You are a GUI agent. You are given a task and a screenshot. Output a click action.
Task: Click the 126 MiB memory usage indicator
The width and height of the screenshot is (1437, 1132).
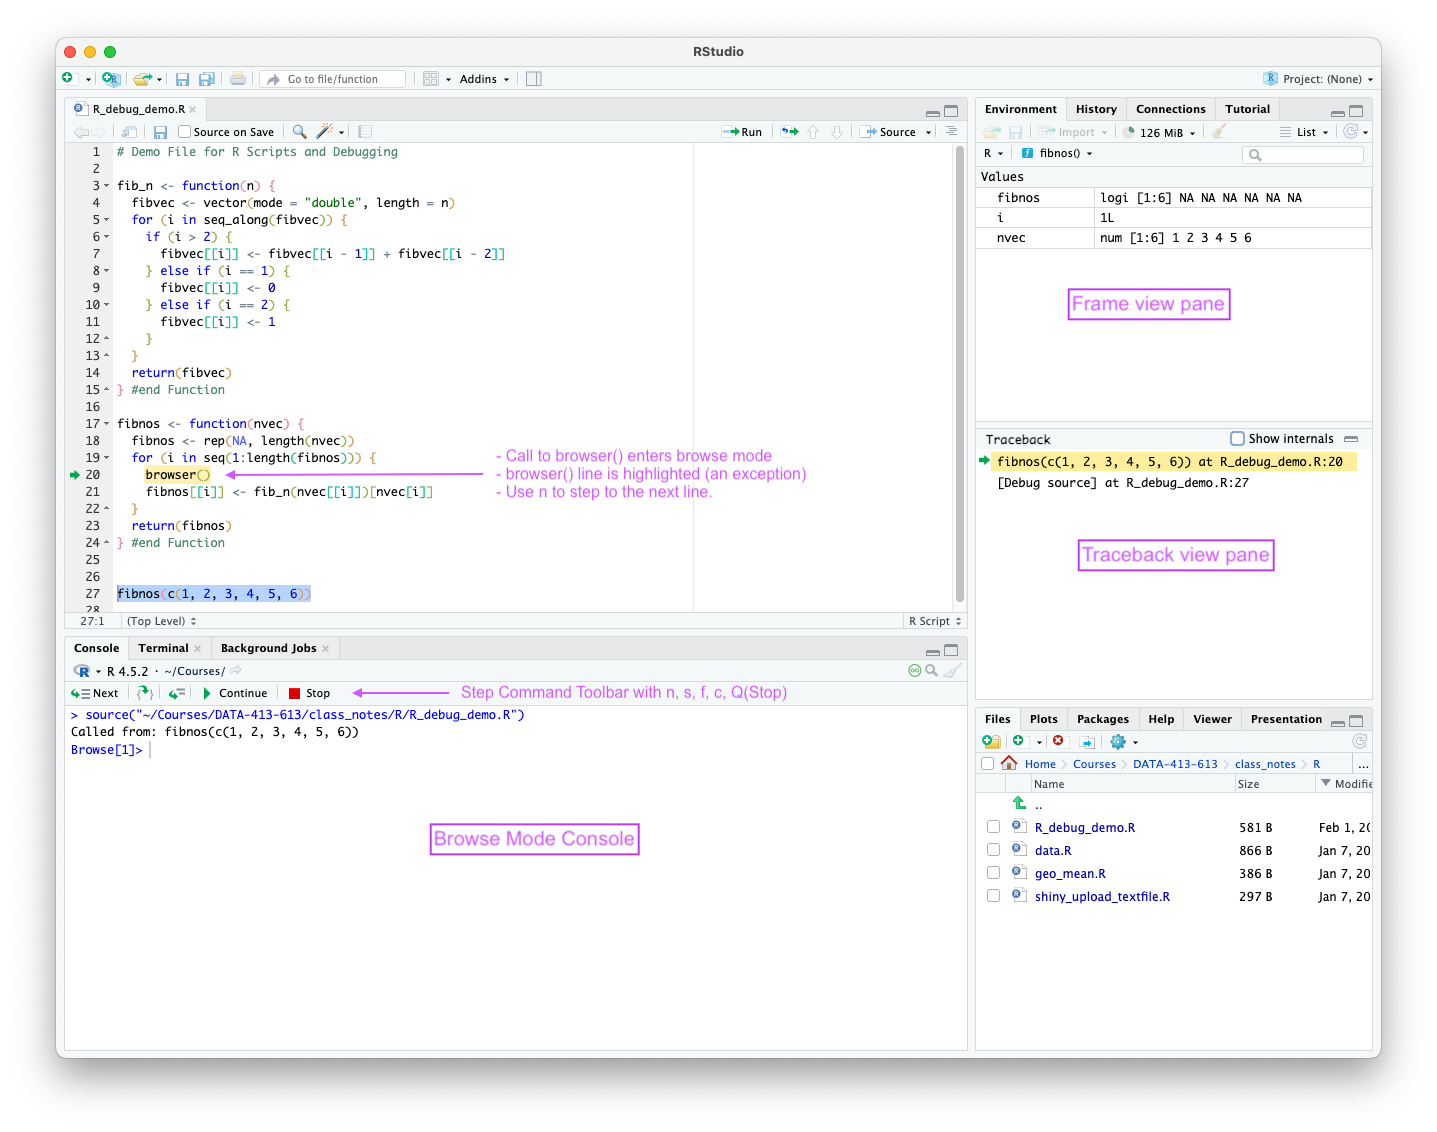[x=1160, y=131]
